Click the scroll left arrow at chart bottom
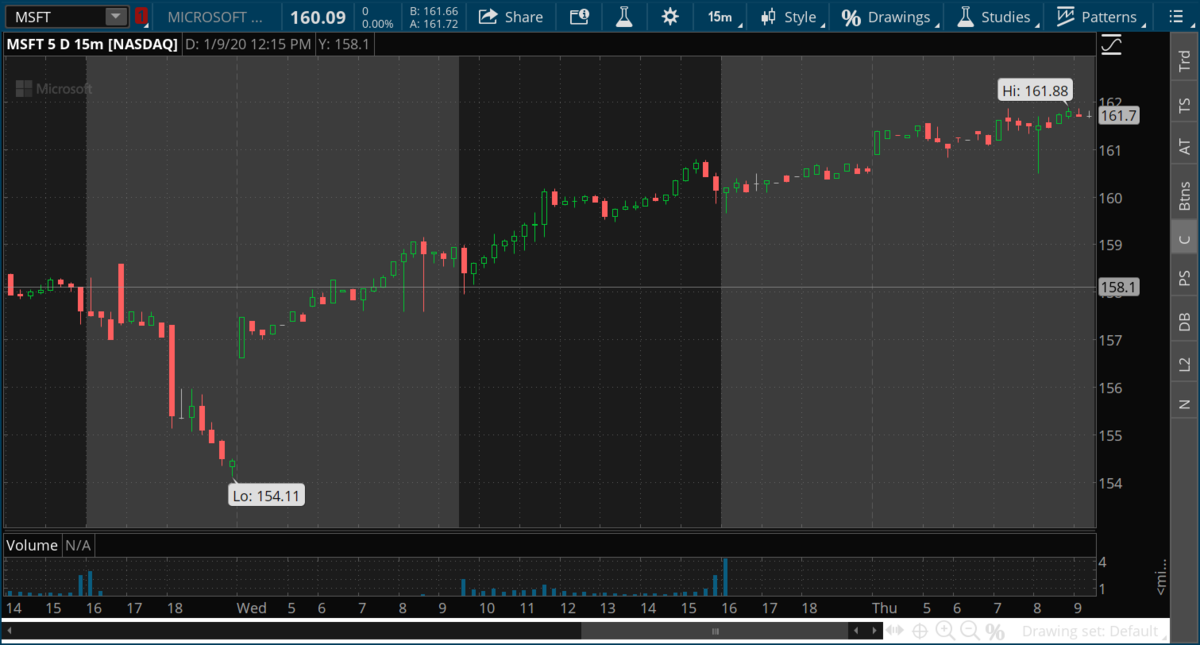This screenshot has width=1200, height=645. [855, 631]
